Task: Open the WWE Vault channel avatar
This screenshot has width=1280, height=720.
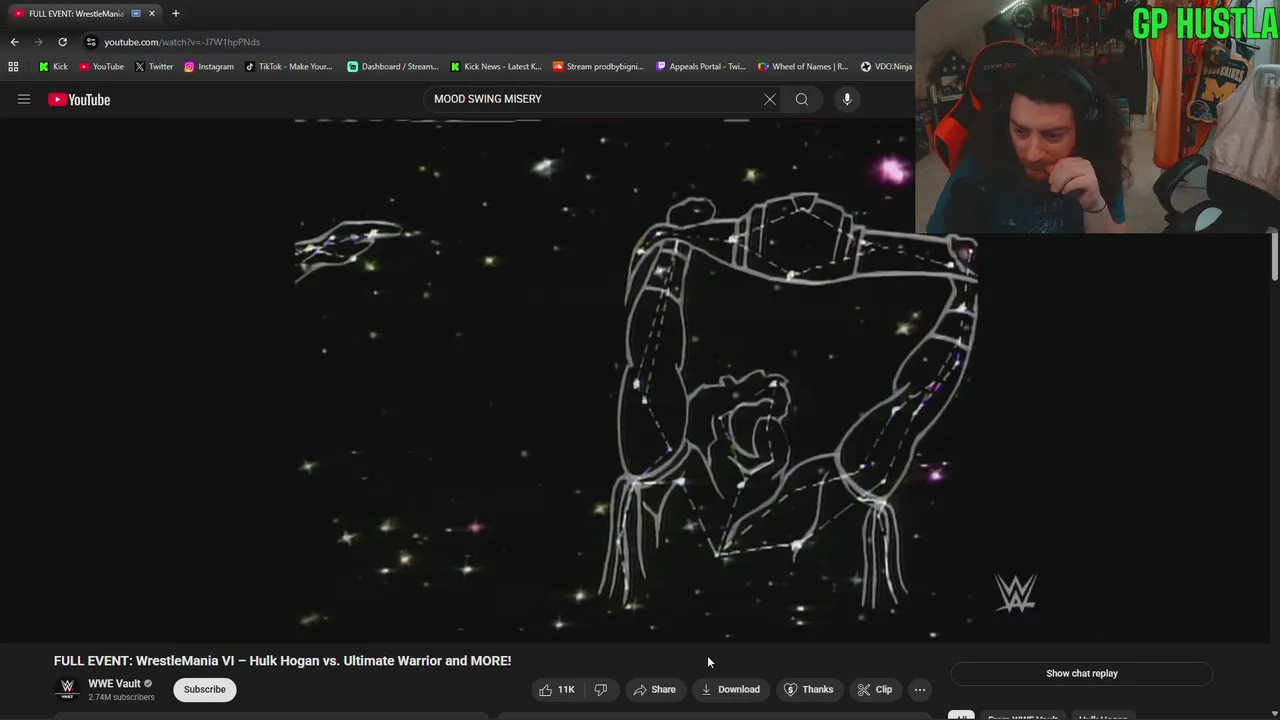Action: 67,689
